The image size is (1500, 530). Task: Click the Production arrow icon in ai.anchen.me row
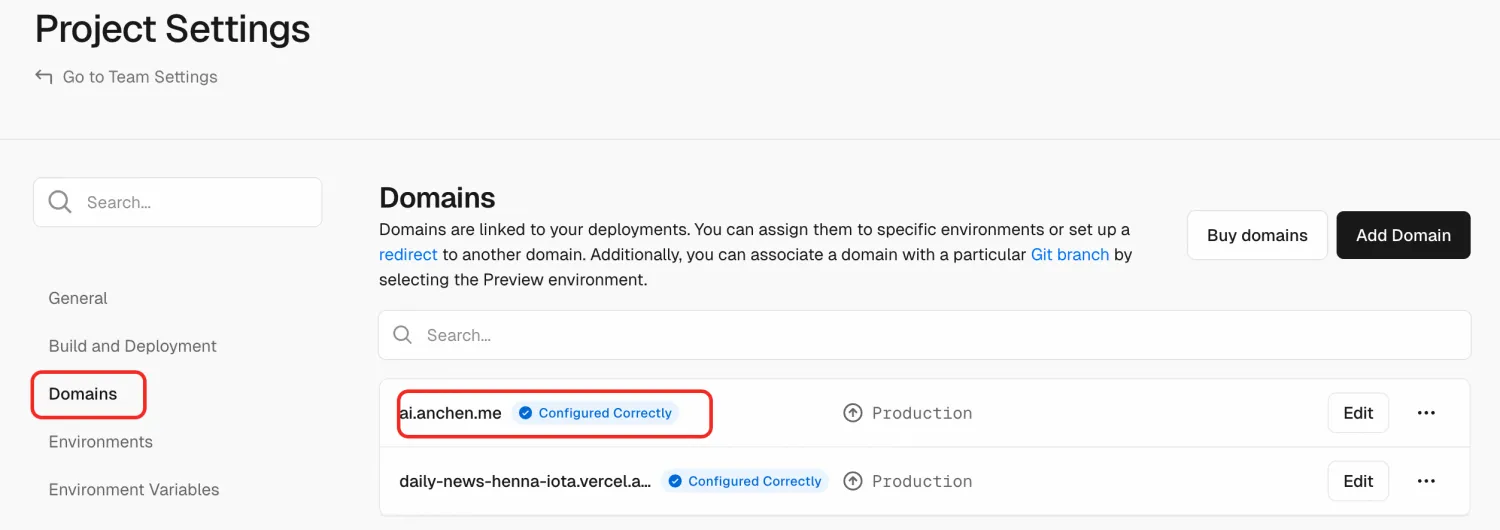853,413
